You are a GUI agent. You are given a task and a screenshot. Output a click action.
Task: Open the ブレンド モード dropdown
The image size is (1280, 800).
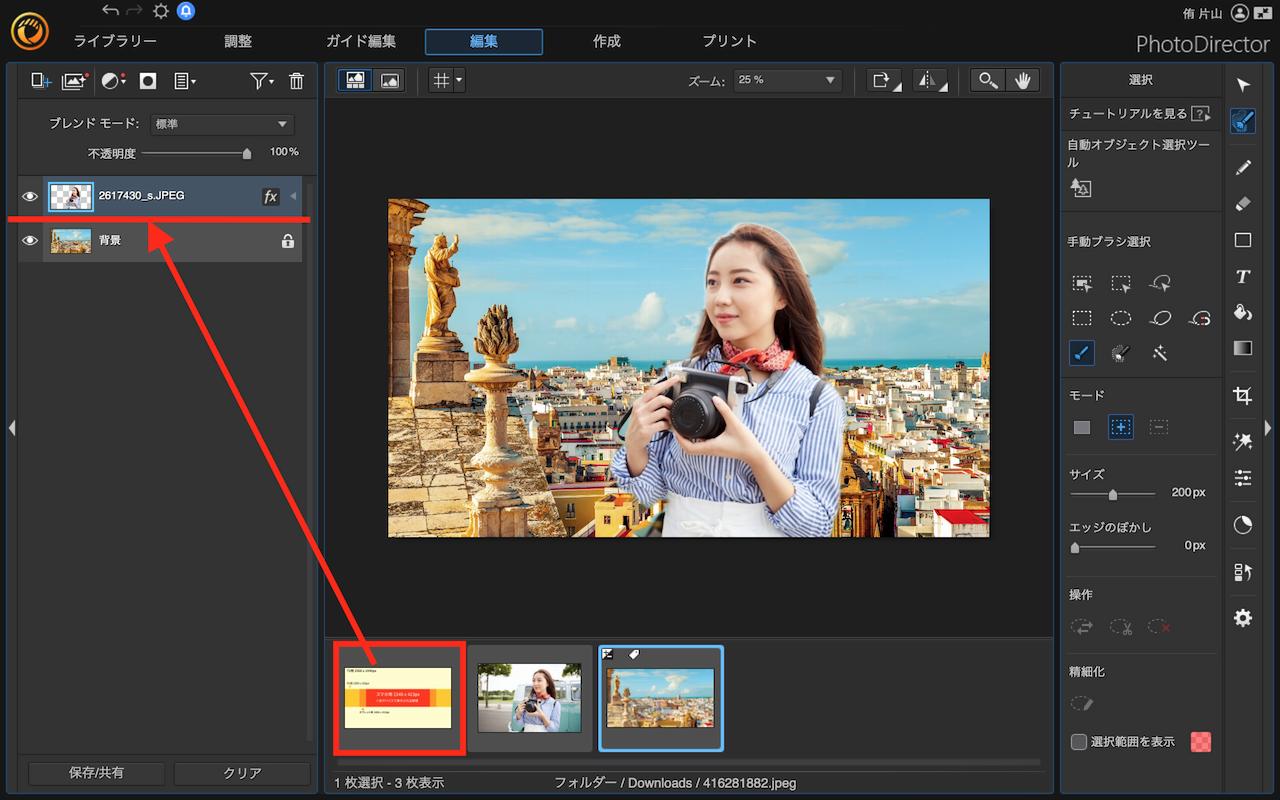point(221,124)
